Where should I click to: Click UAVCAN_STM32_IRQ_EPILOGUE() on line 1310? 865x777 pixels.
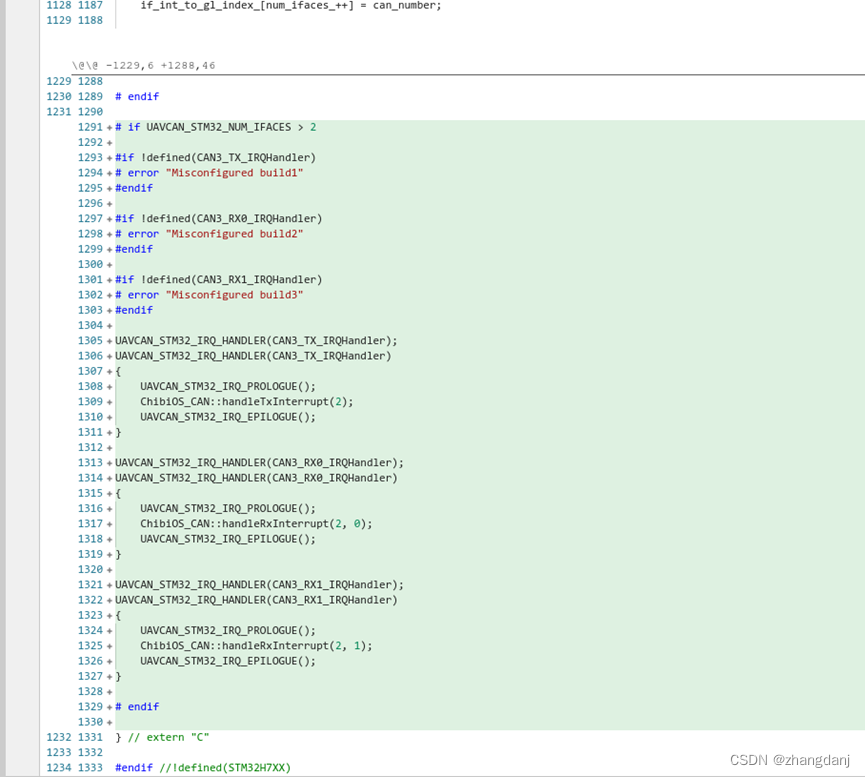click(228, 417)
